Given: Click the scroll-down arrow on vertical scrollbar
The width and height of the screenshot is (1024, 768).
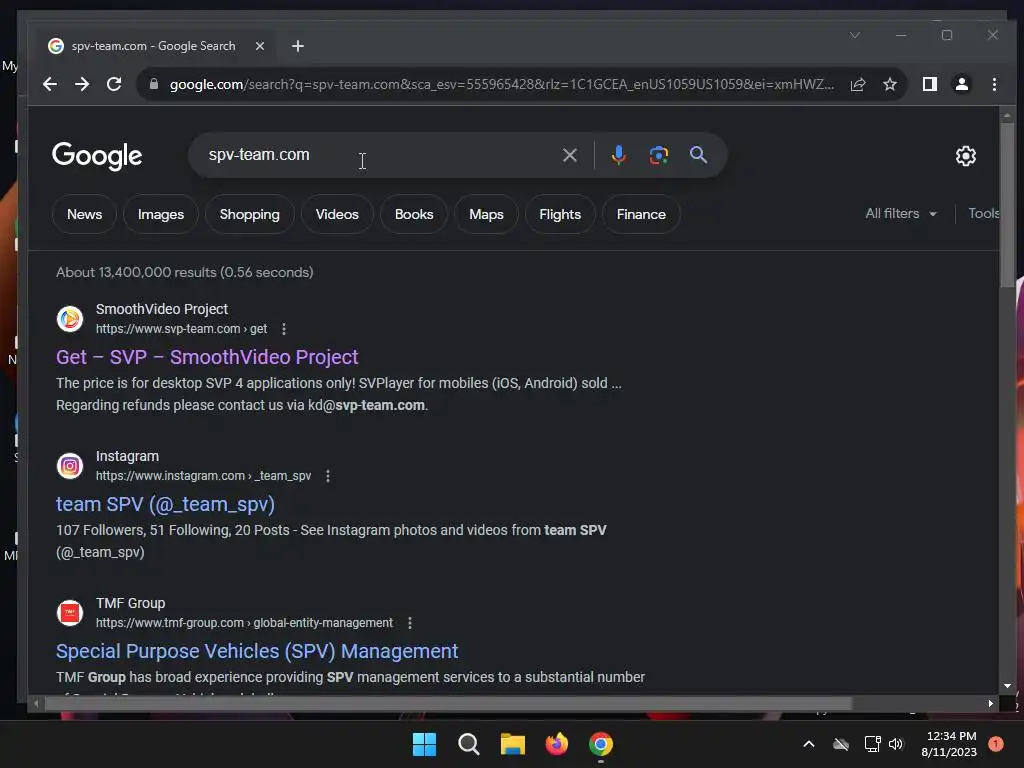Looking at the screenshot, I should tap(1007, 686).
